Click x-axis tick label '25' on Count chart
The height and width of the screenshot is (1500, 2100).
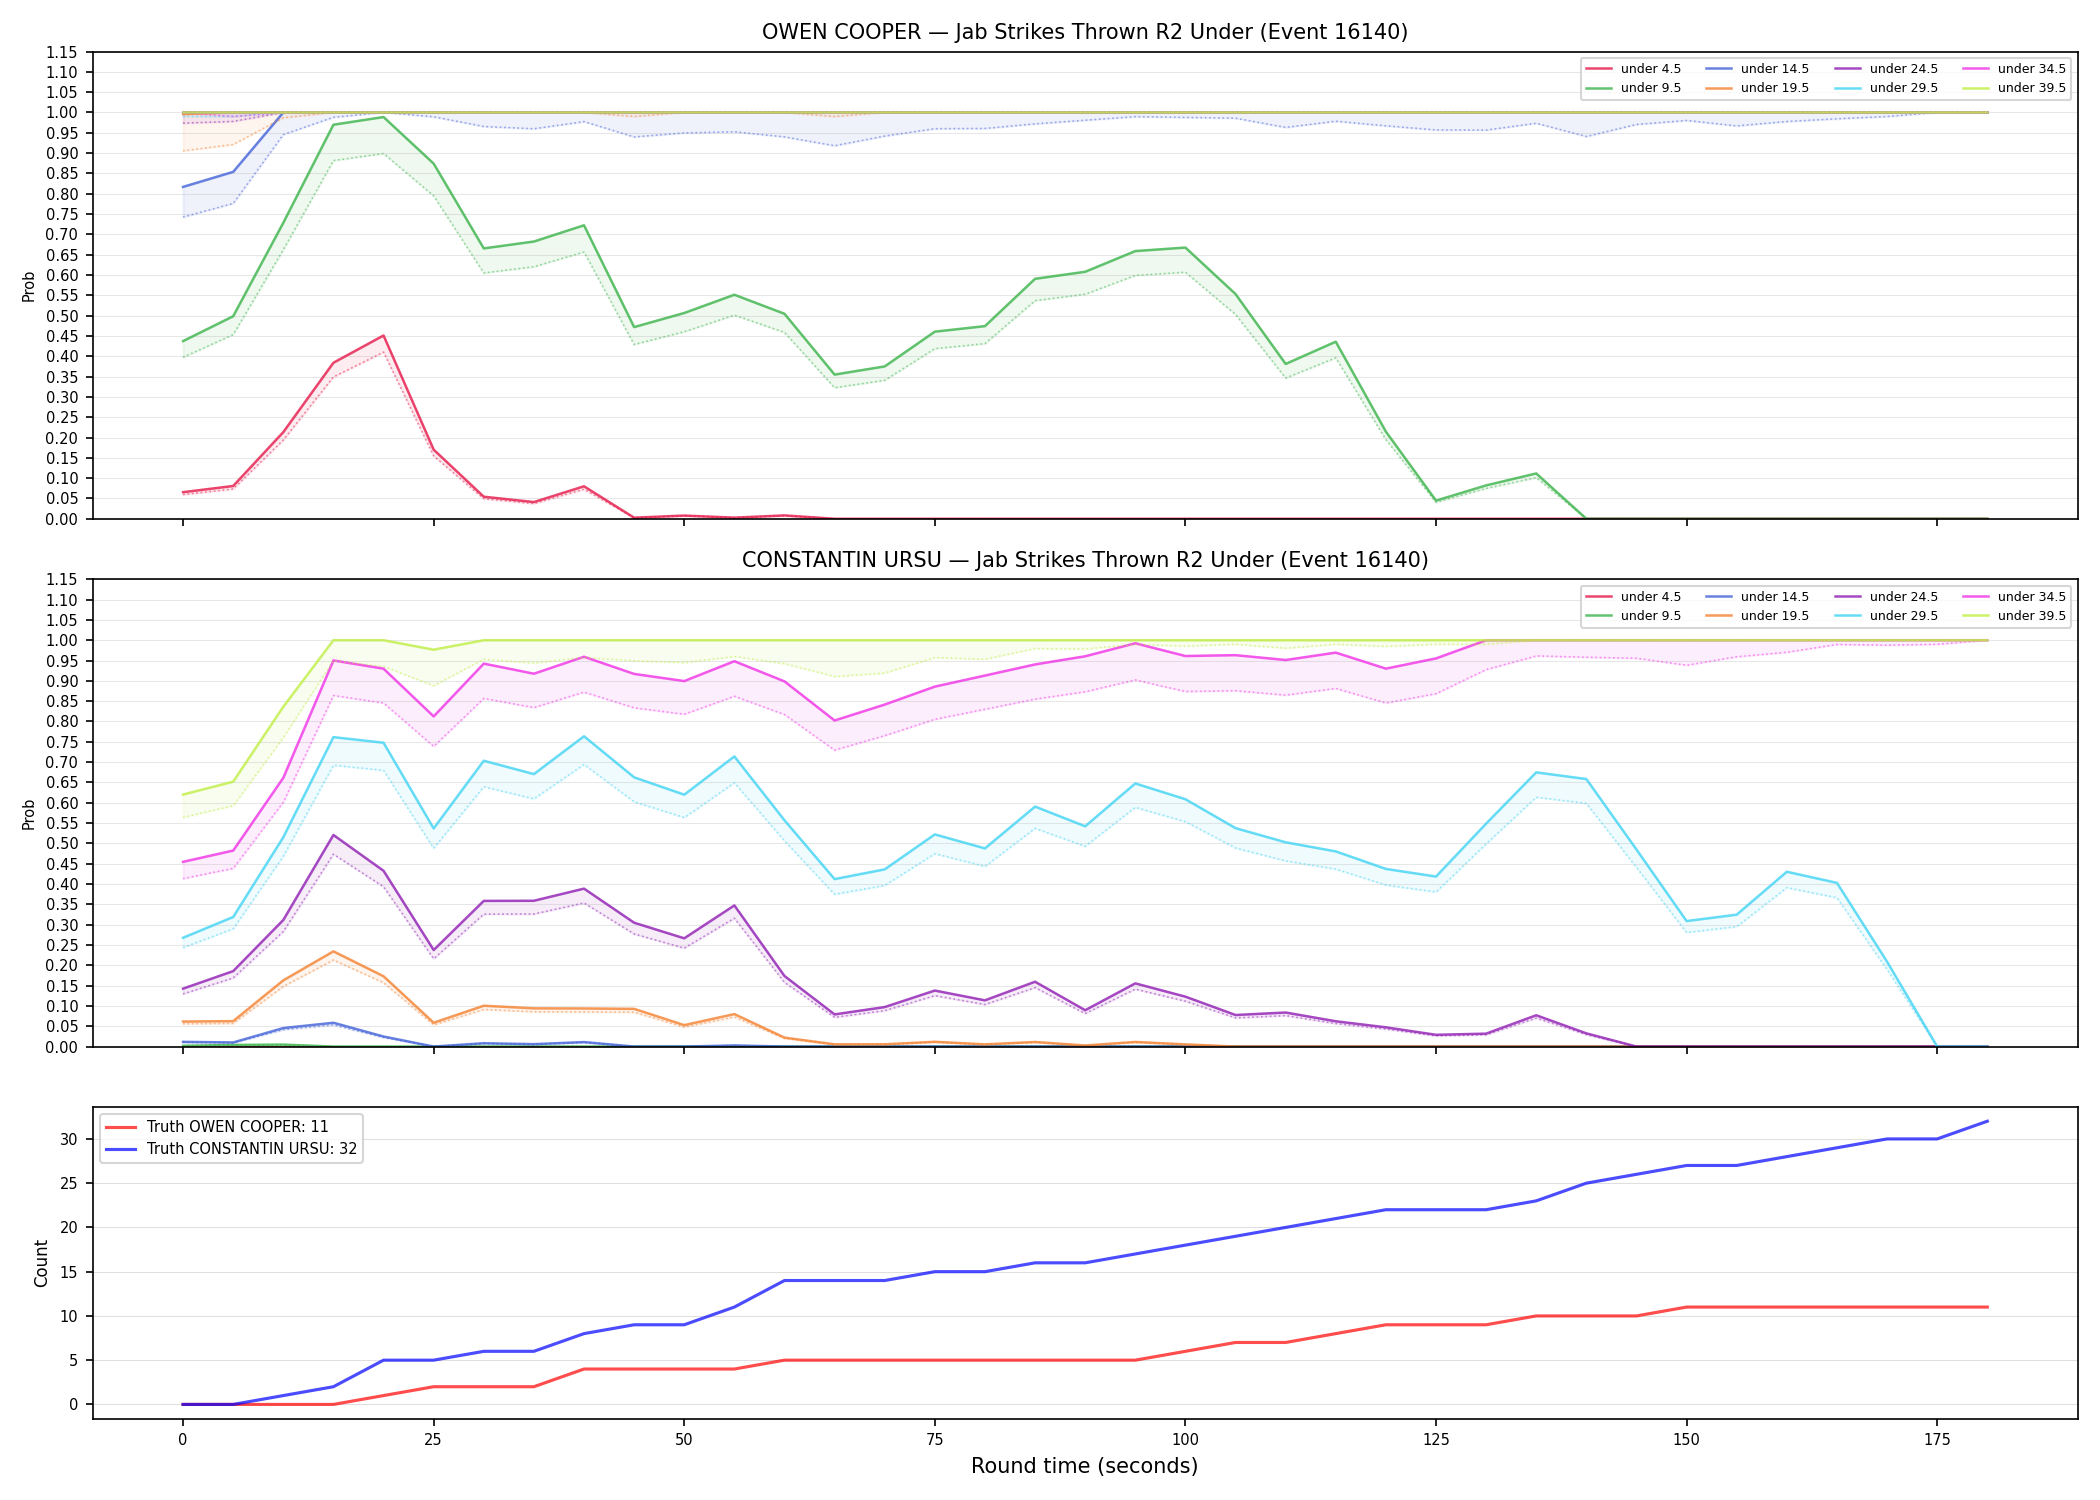pyautogui.click(x=433, y=1440)
